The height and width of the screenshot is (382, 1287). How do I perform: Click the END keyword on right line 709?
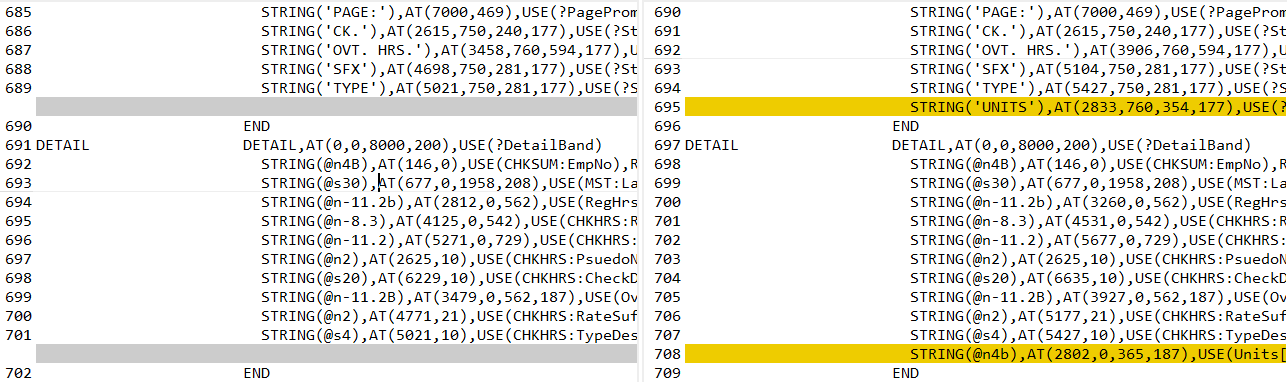[x=906, y=373]
